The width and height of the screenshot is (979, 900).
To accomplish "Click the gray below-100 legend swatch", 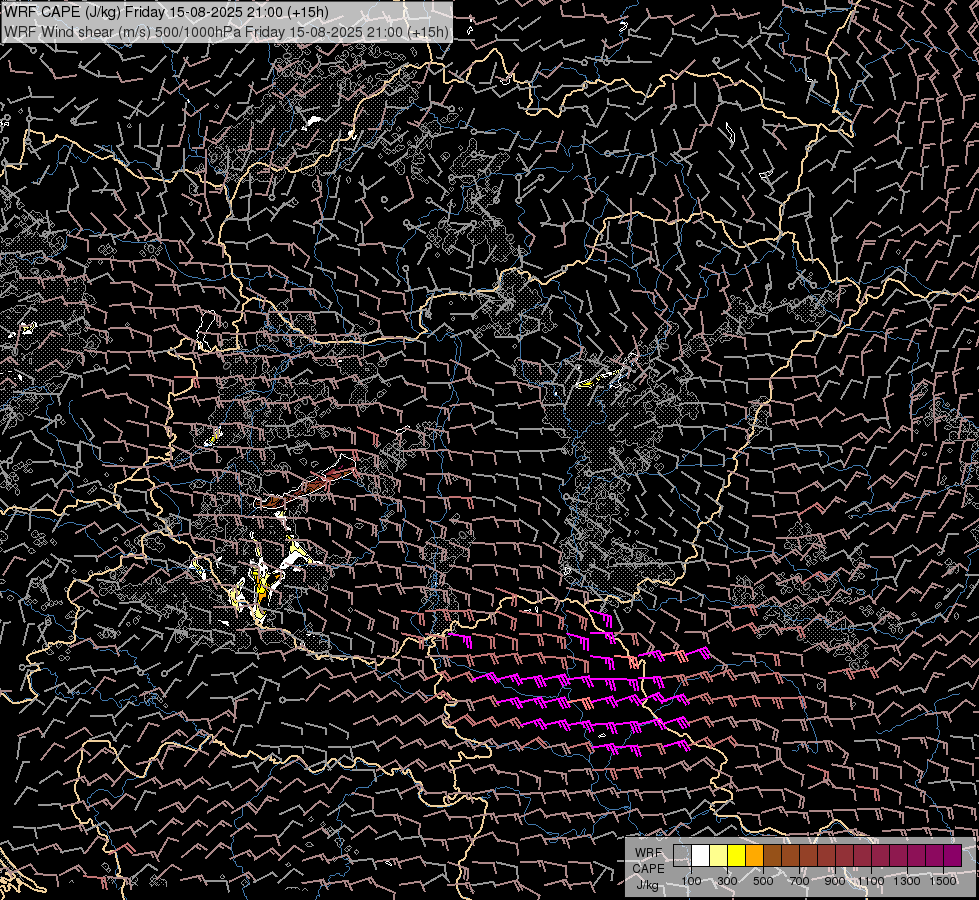I will click(x=682, y=856).
